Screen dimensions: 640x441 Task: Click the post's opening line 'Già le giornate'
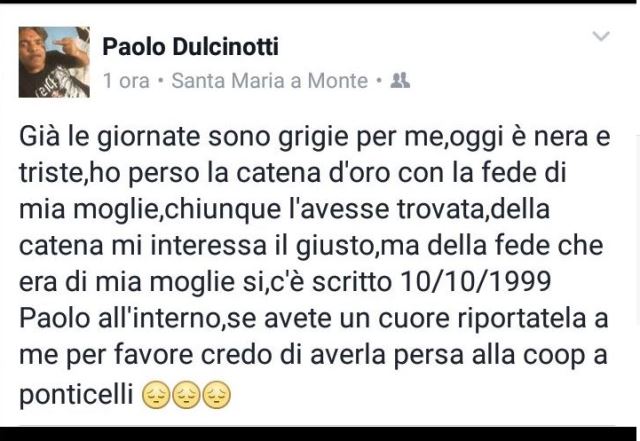(x=110, y=137)
